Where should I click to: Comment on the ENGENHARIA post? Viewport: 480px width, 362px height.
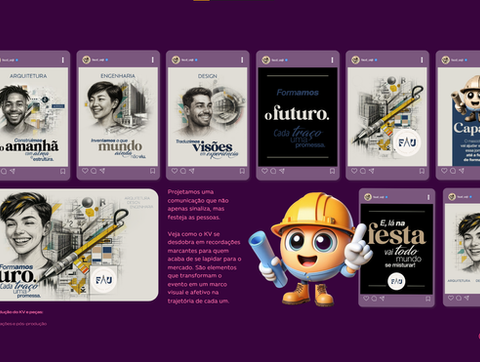(94, 171)
